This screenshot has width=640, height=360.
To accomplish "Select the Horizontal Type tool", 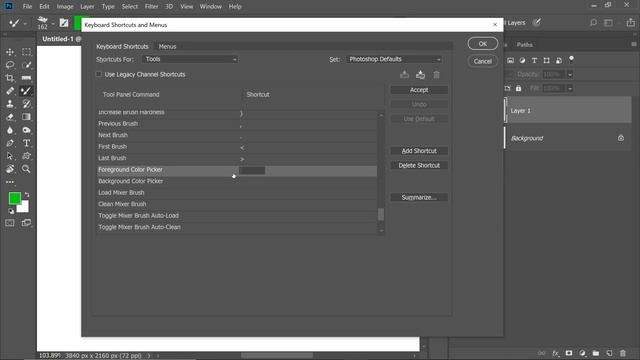I will [26, 143].
